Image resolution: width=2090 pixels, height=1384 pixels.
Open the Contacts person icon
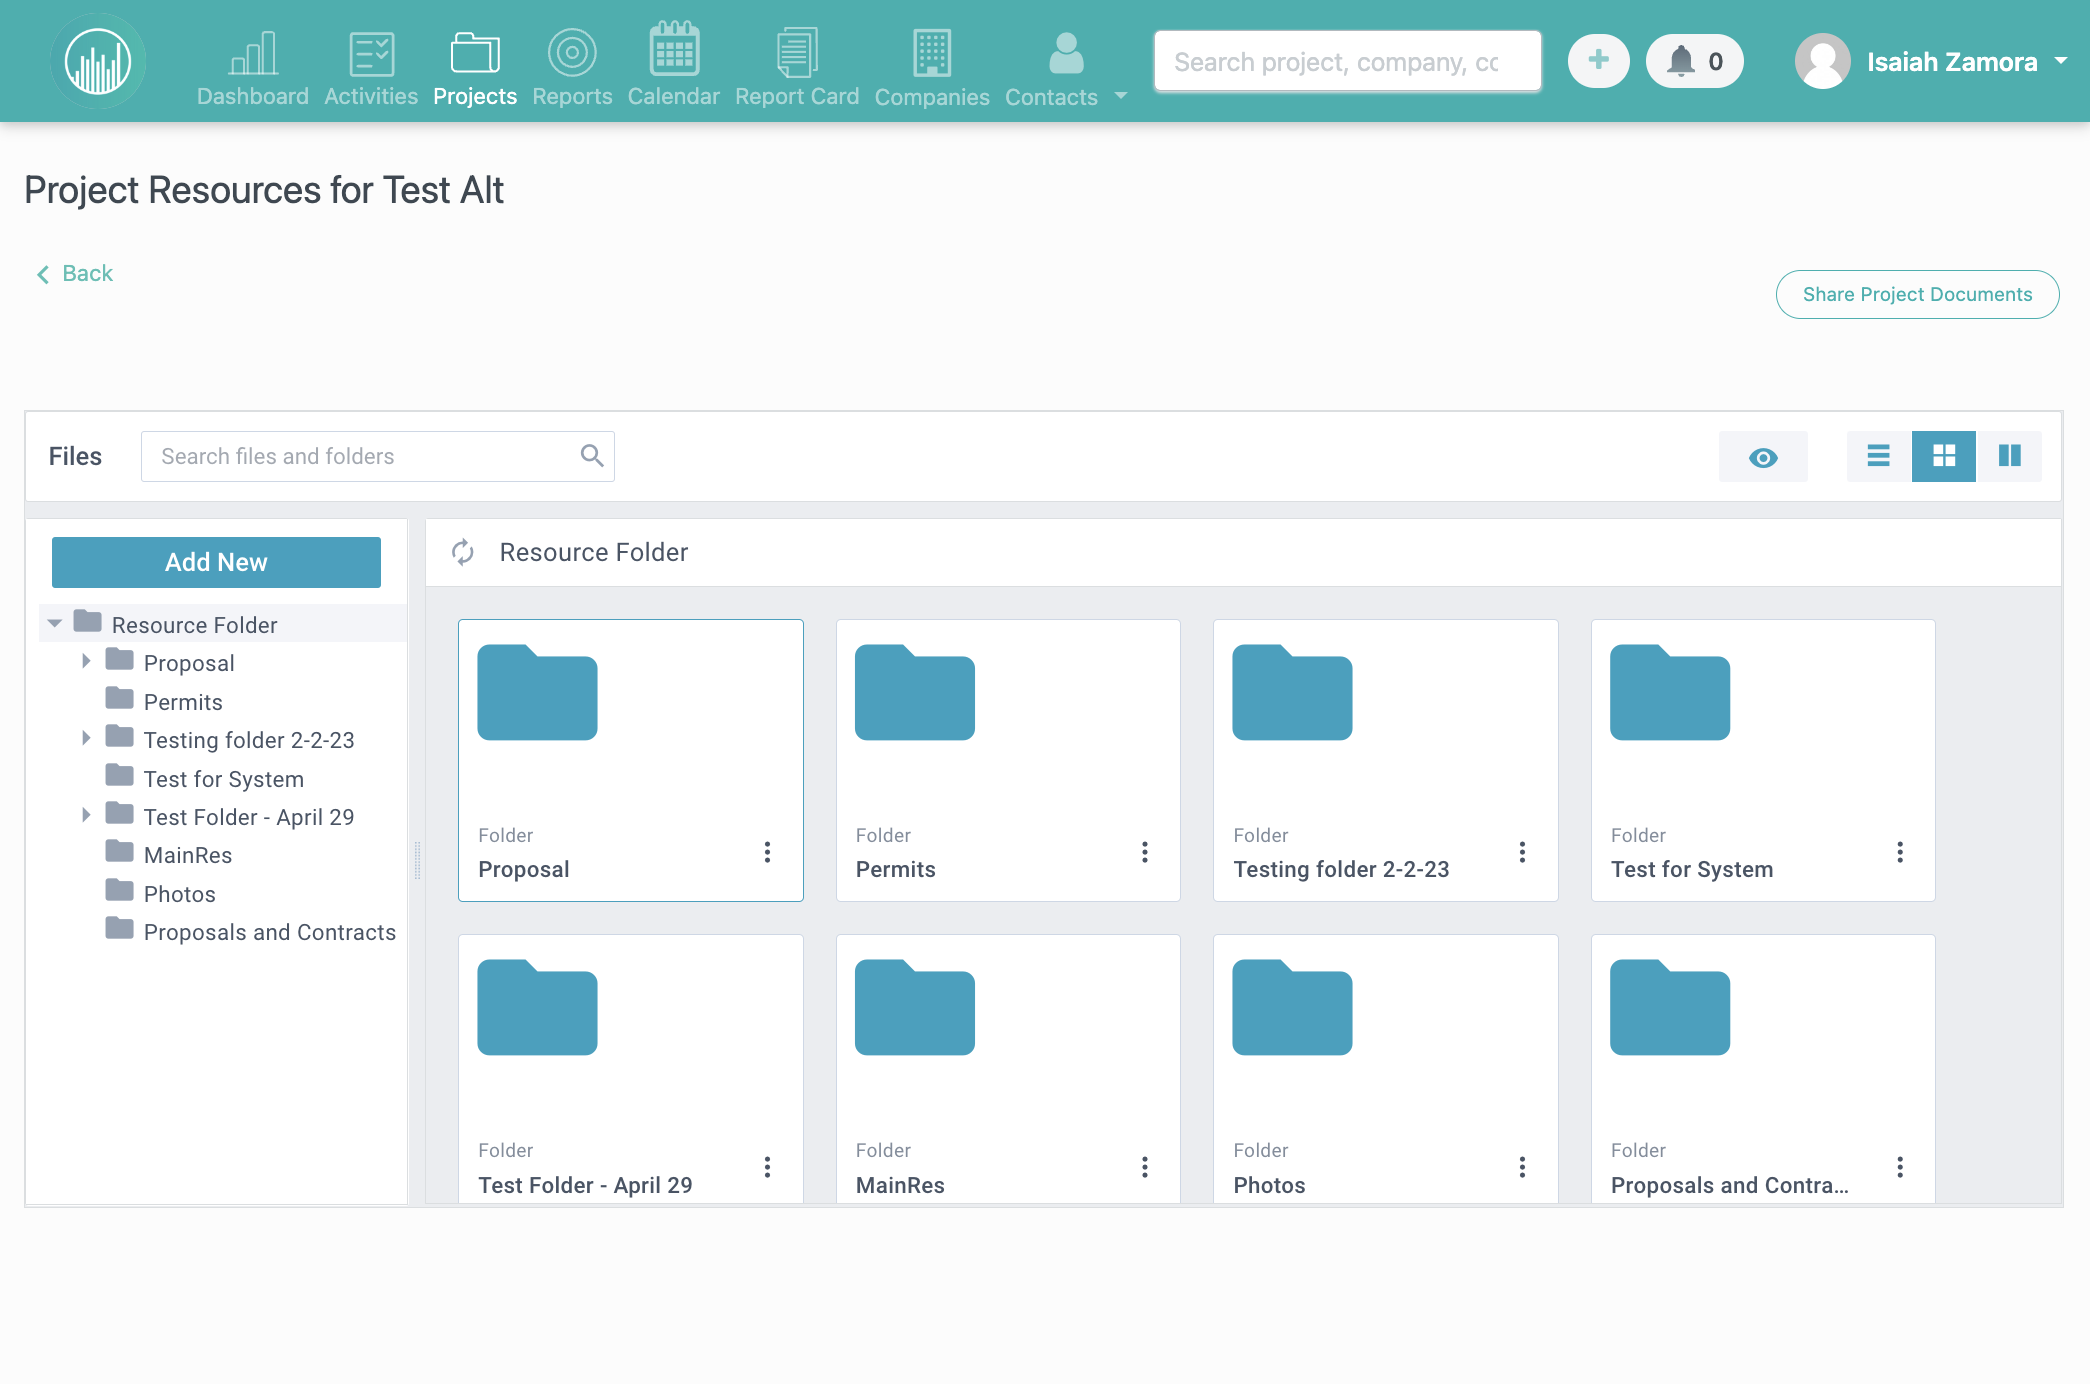[x=1066, y=54]
